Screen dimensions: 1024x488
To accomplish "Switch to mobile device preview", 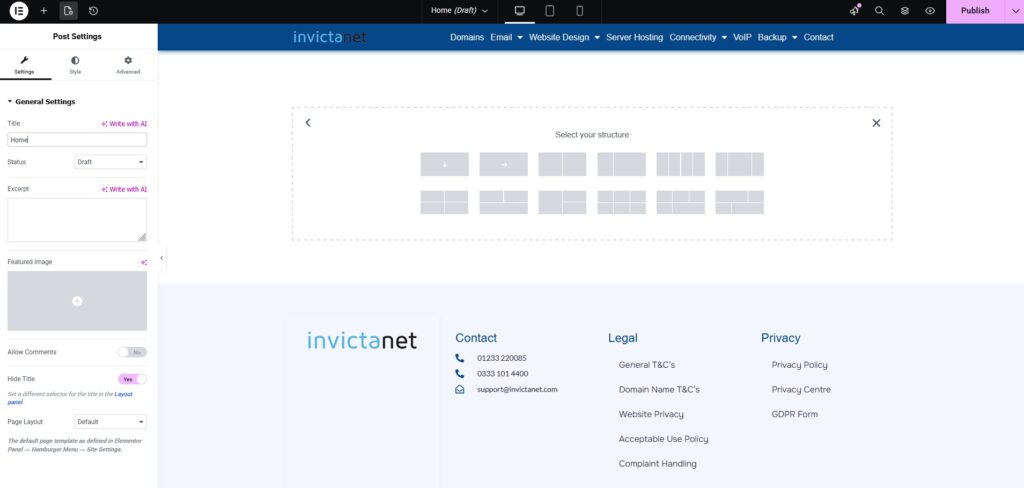I will tap(579, 11).
